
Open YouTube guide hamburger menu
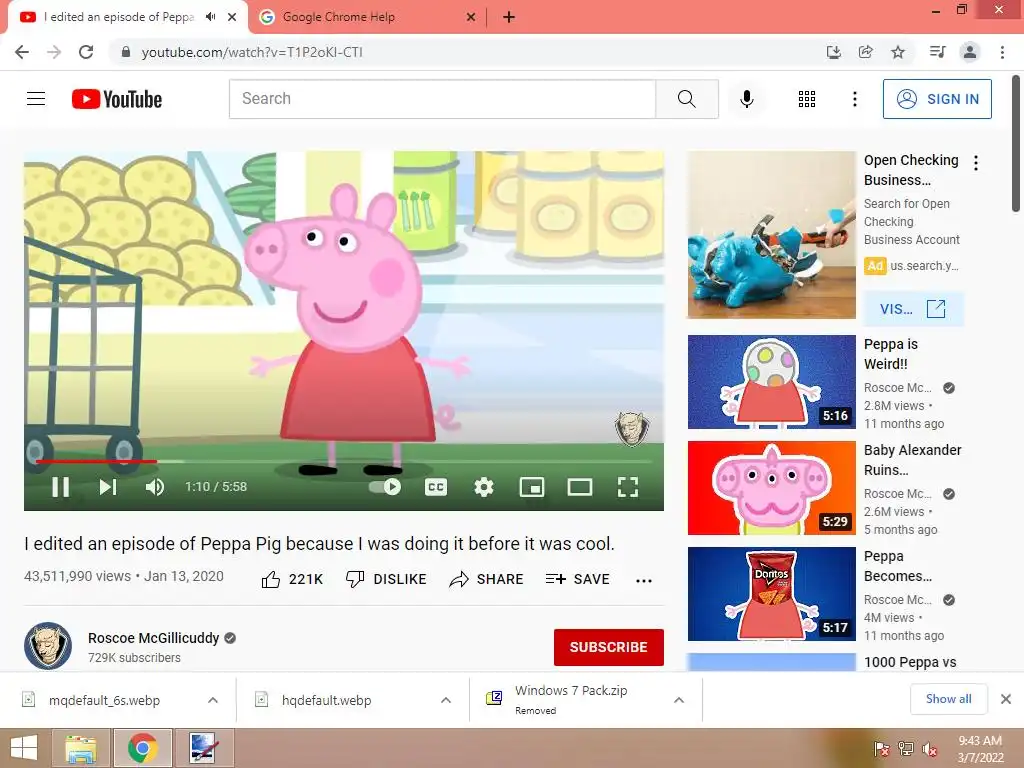pos(36,99)
